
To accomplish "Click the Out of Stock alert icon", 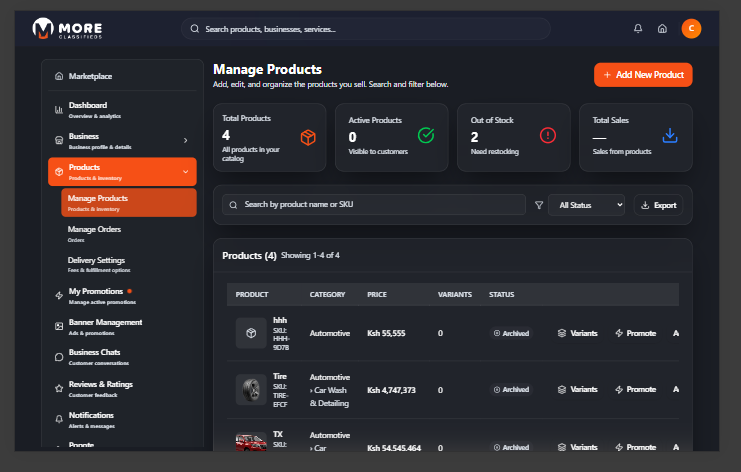I will pyautogui.click(x=547, y=135).
